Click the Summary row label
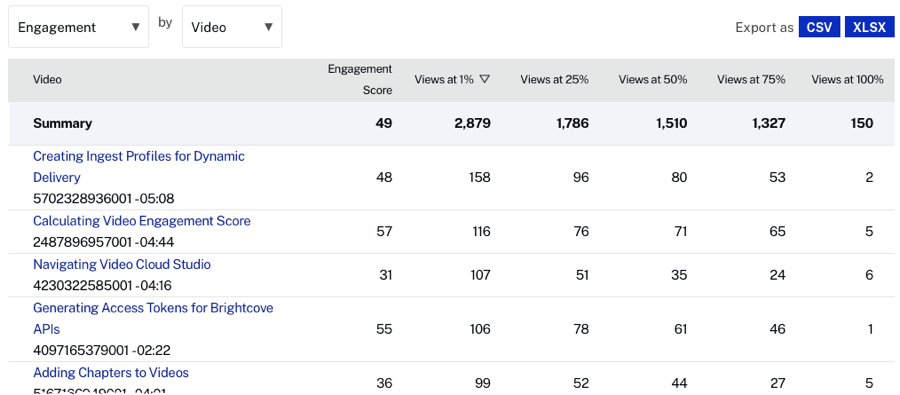Image resolution: width=900 pixels, height=395 pixels. (x=63, y=123)
